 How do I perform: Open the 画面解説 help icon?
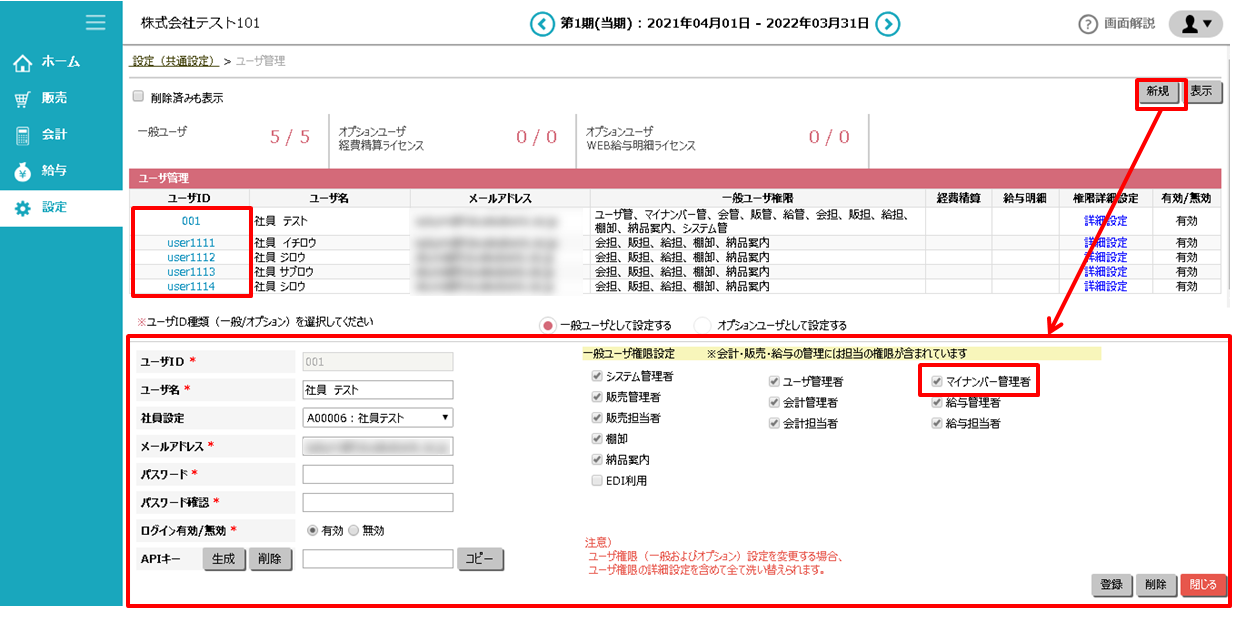(x=1087, y=25)
